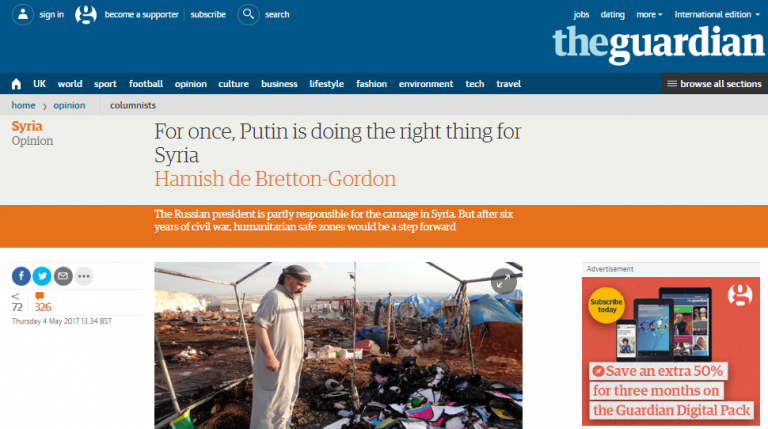Open author Hamish de Bretton-Gordon page
Screen dimensions: 768x429
(x=275, y=179)
